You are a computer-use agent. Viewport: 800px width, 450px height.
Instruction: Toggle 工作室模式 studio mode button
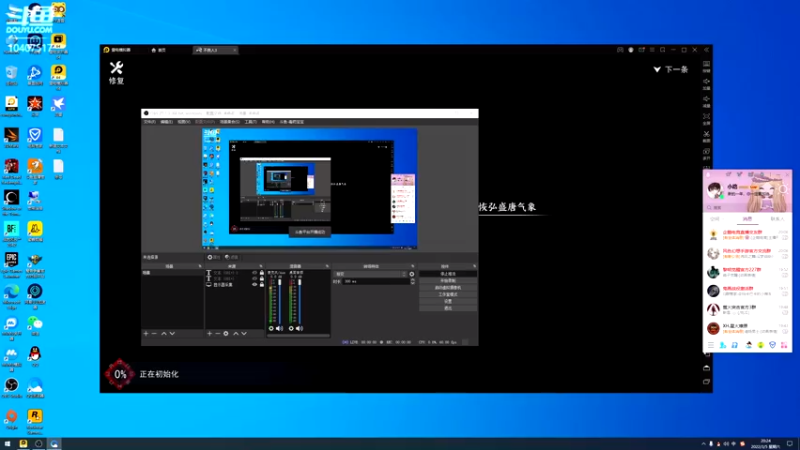(x=448, y=294)
